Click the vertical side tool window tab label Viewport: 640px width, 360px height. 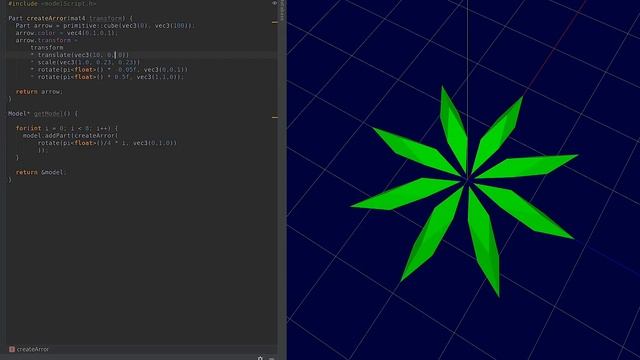click(282, 10)
